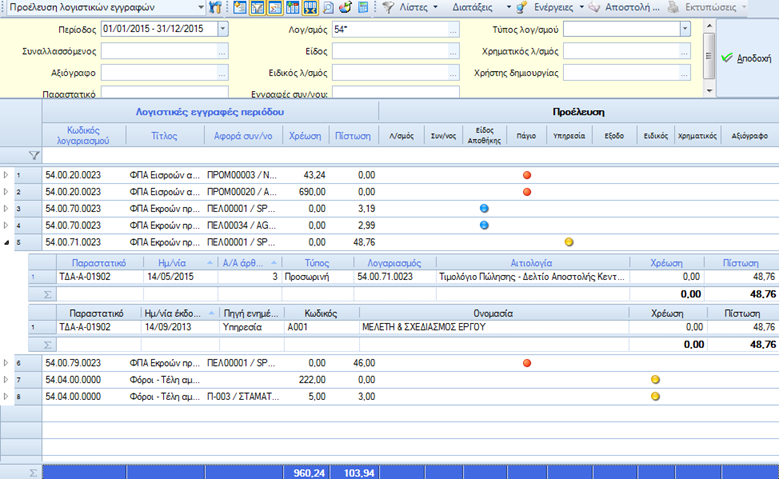Click blue Είδος Αποθήκης marker on row 3
This screenshot has width=779, height=479.
tap(484, 209)
